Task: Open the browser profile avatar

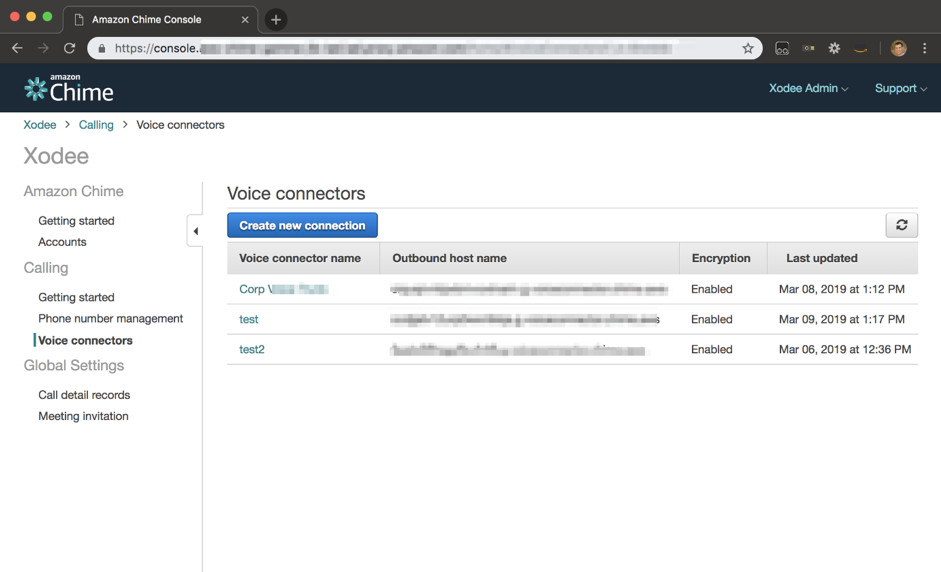Action: (898, 49)
